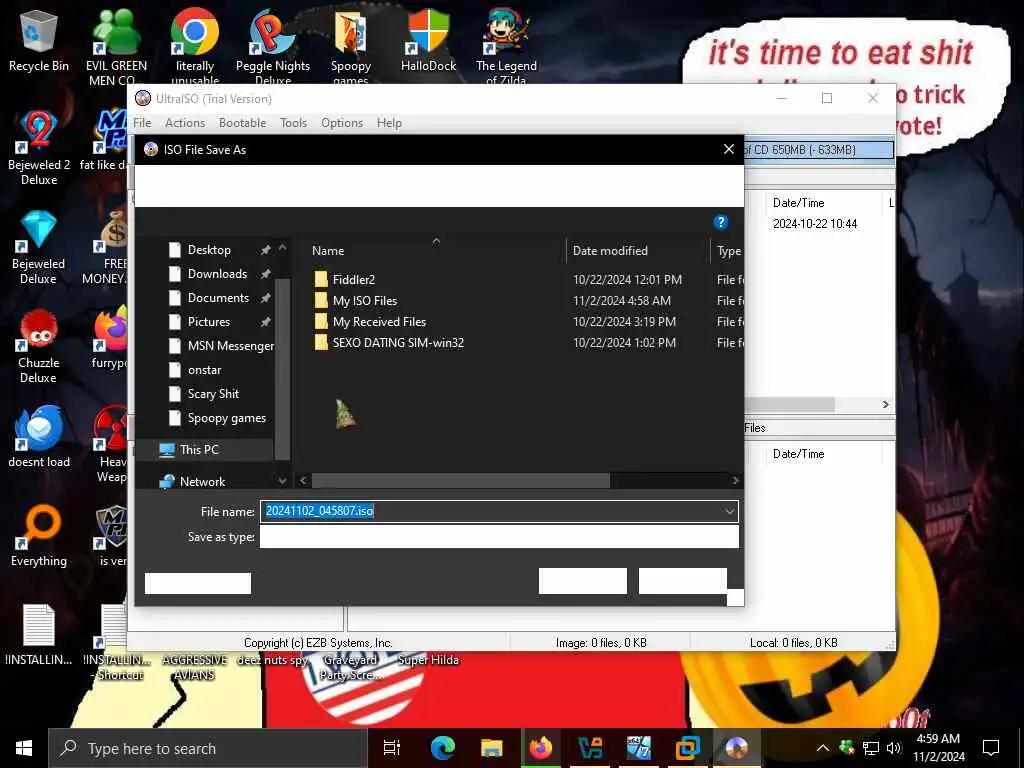This screenshot has width=1024, height=768.
Task: Sort by the Type column header
Action: 728,251
